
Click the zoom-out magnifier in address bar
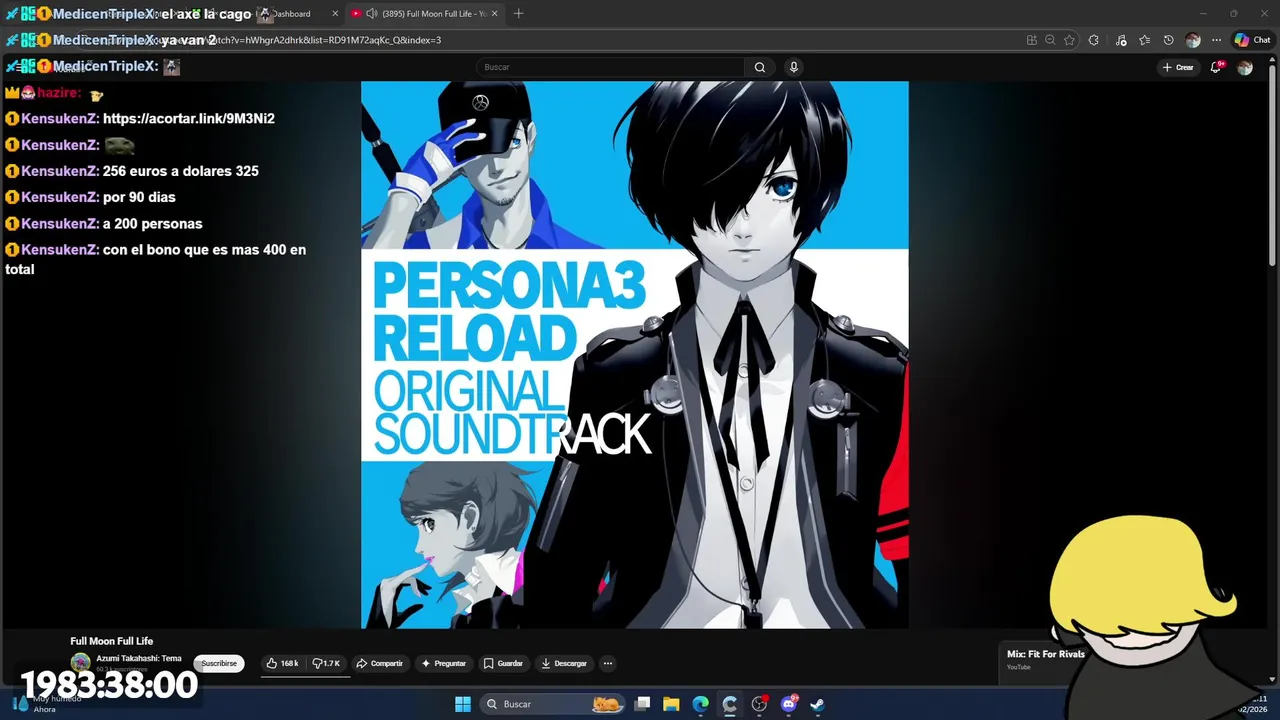[1050, 40]
